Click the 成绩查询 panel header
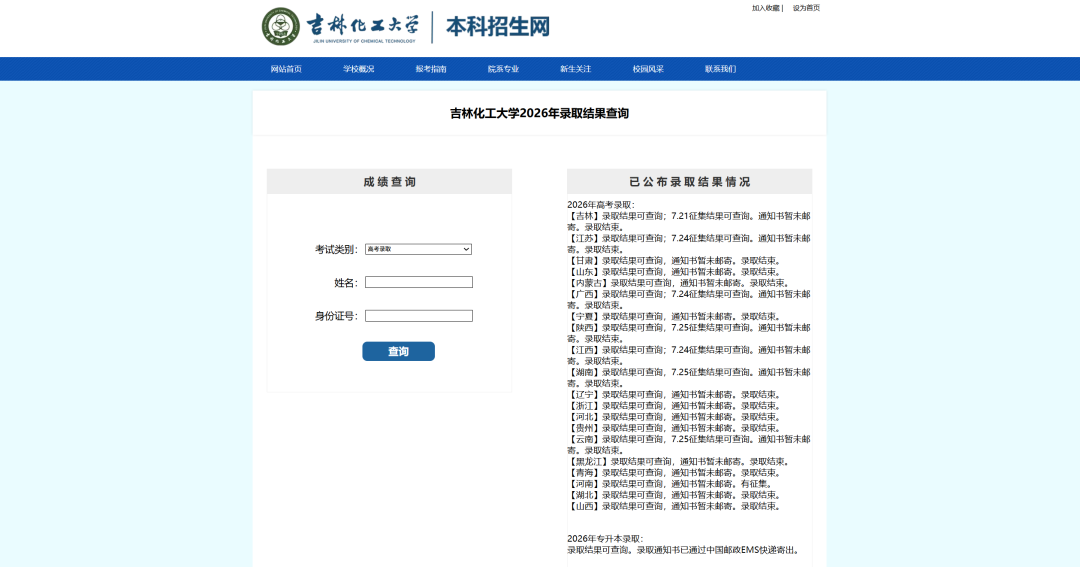This screenshot has width=1080, height=567. click(389, 182)
